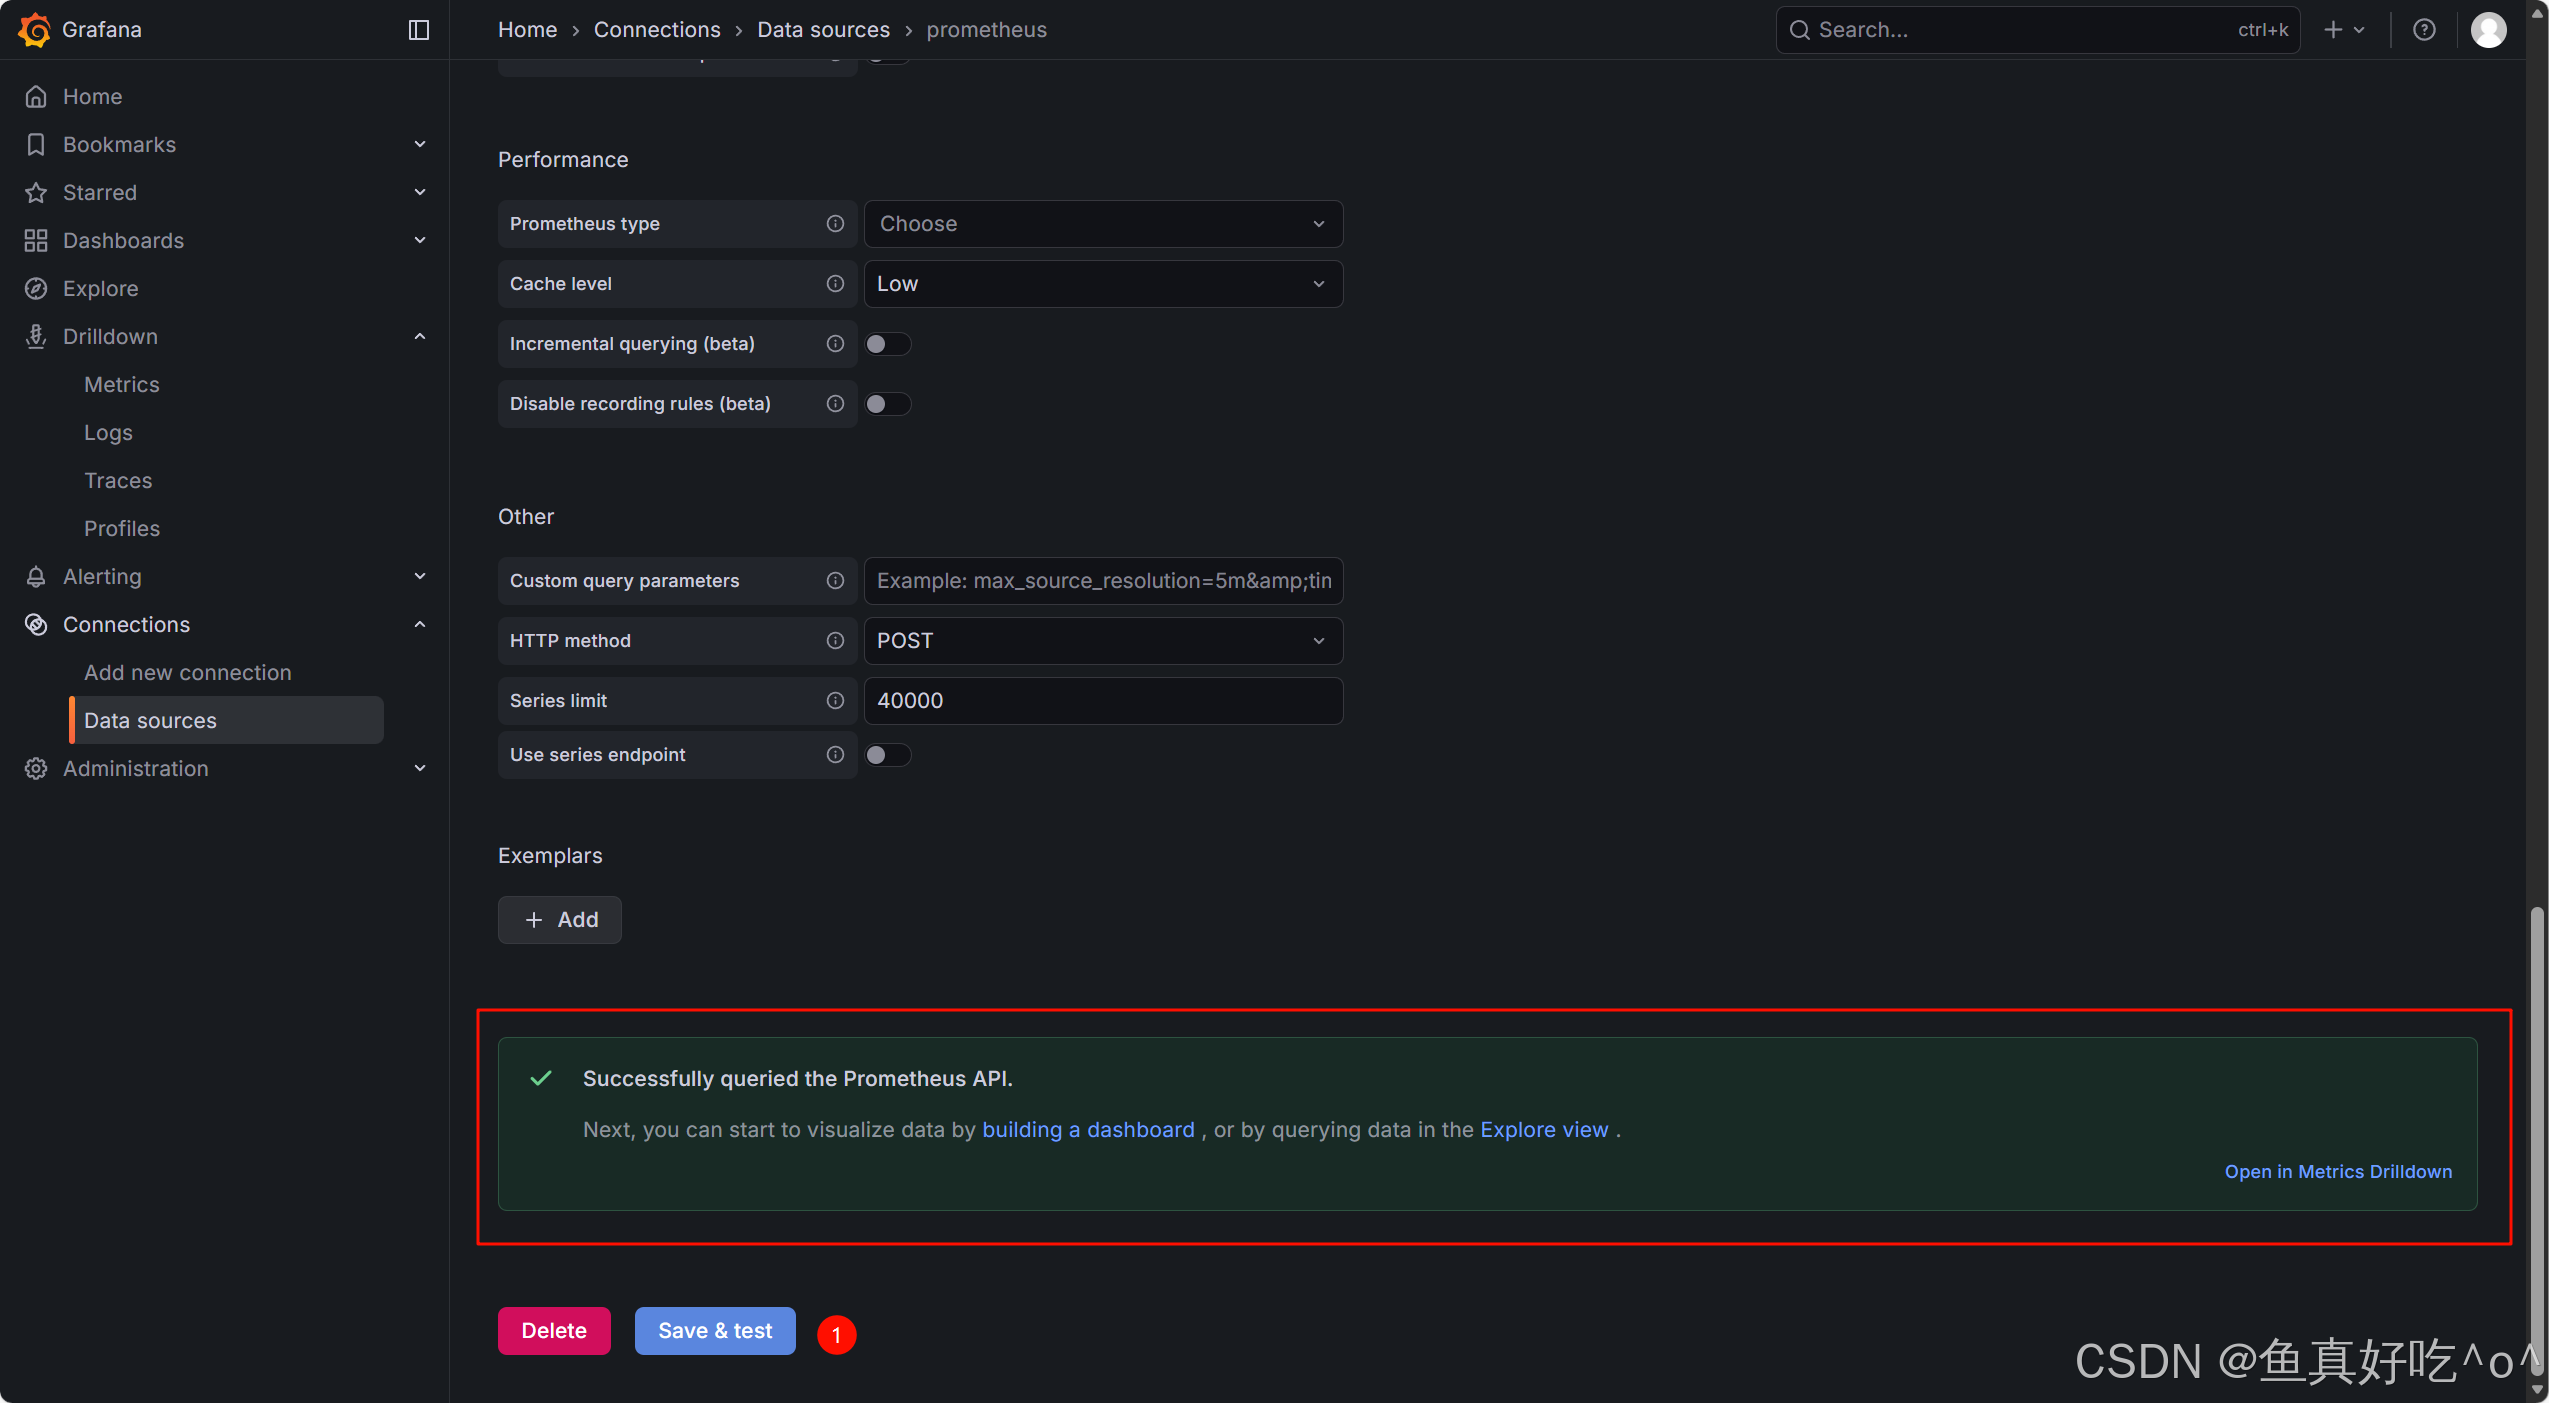Enable Incremental querying beta toggle

pos(887,344)
